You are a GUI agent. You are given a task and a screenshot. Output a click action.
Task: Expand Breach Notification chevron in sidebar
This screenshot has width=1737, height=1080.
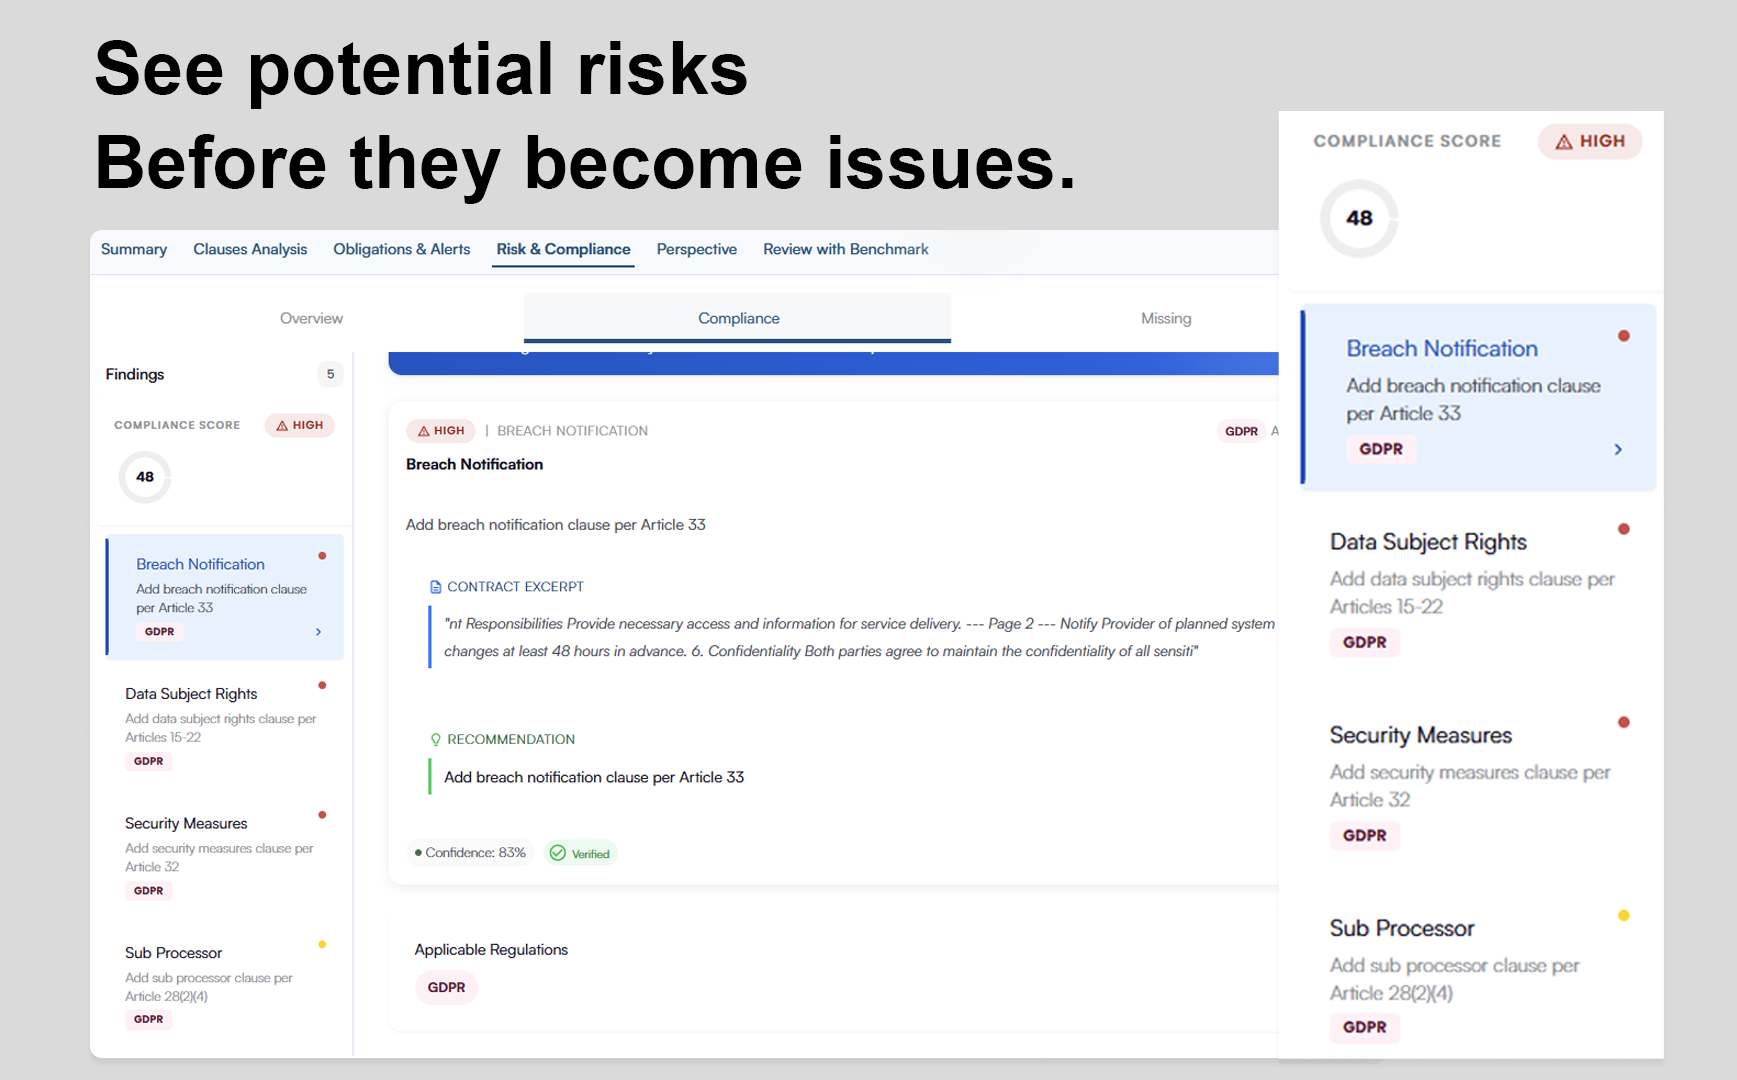[x=319, y=632]
